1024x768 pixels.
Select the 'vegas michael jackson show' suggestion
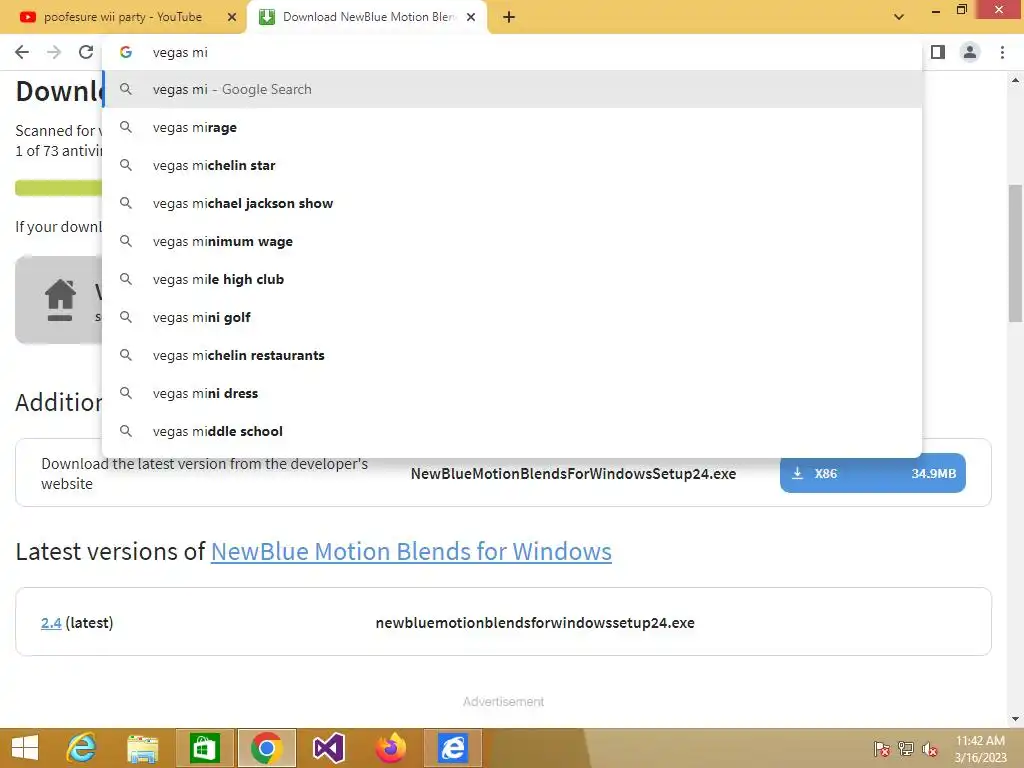pos(513,203)
